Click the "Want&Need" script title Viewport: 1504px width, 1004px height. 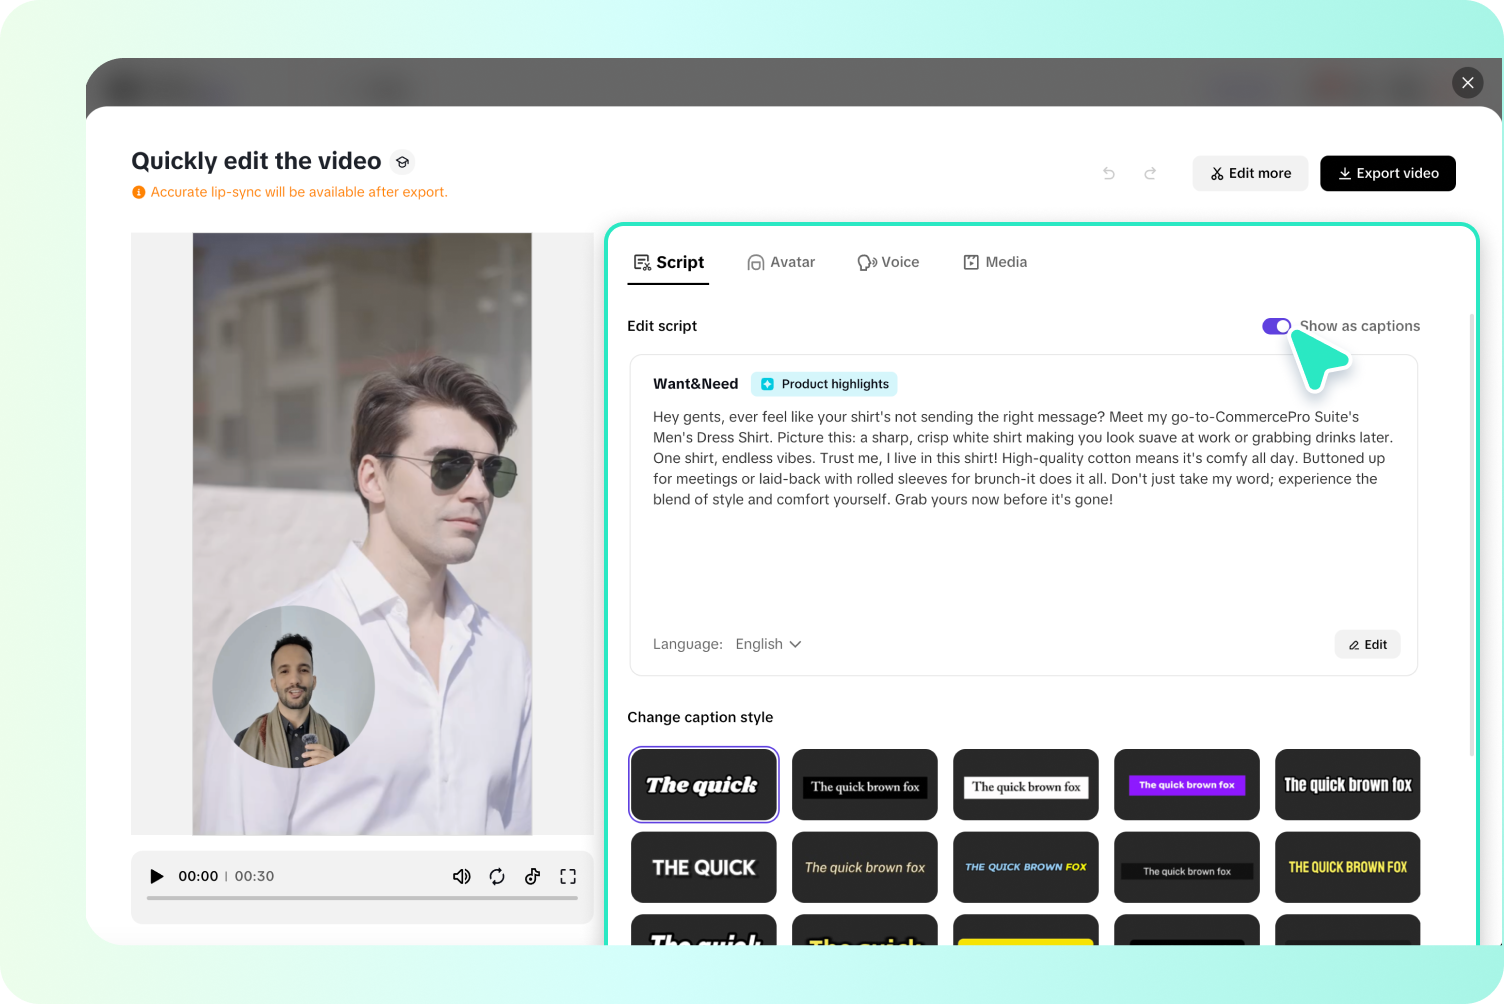point(696,384)
